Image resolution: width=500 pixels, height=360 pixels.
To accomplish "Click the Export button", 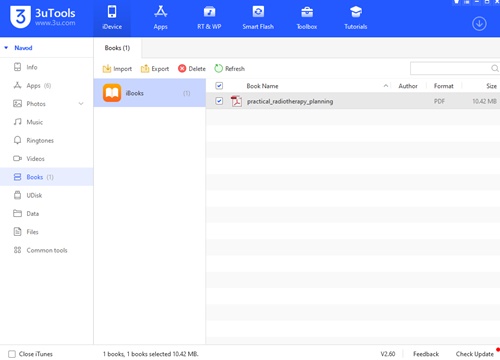I will pyautogui.click(x=155, y=69).
